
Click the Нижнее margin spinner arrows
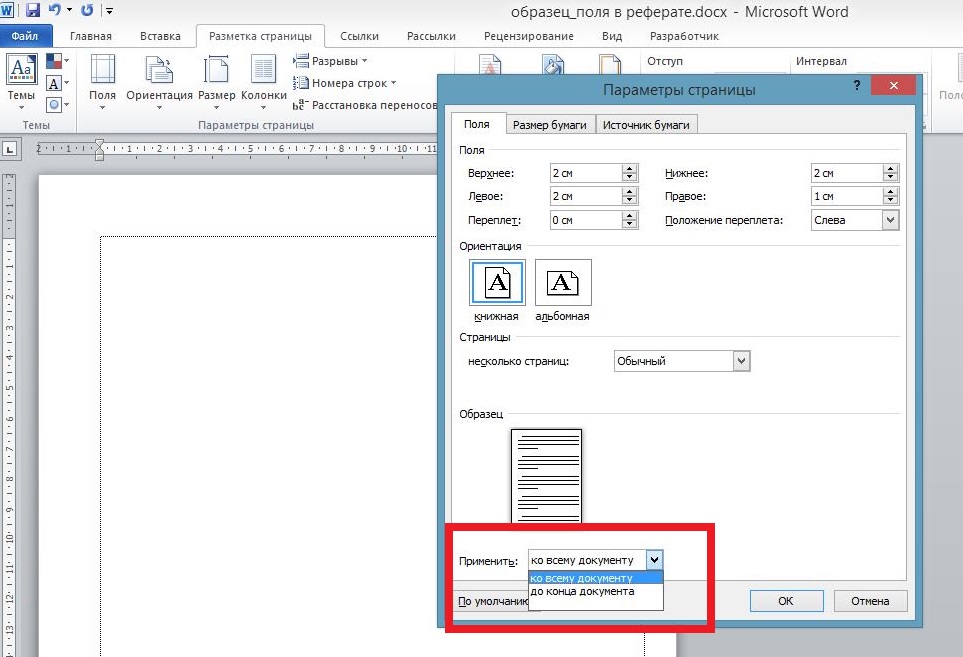click(891, 173)
